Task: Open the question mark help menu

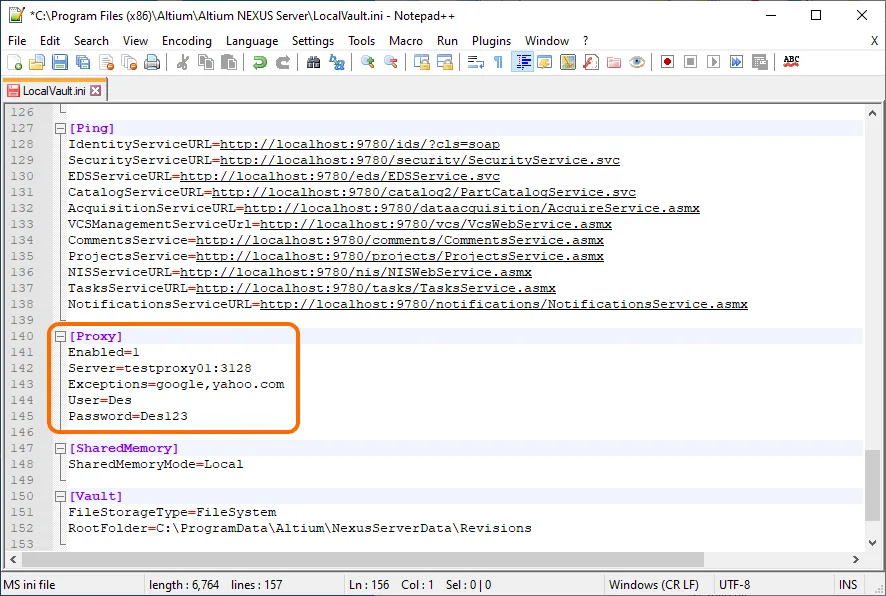Action: point(585,41)
